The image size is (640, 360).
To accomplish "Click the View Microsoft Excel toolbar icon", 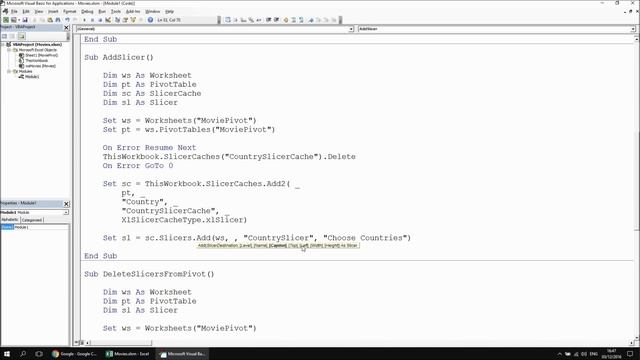I will 6,20.
